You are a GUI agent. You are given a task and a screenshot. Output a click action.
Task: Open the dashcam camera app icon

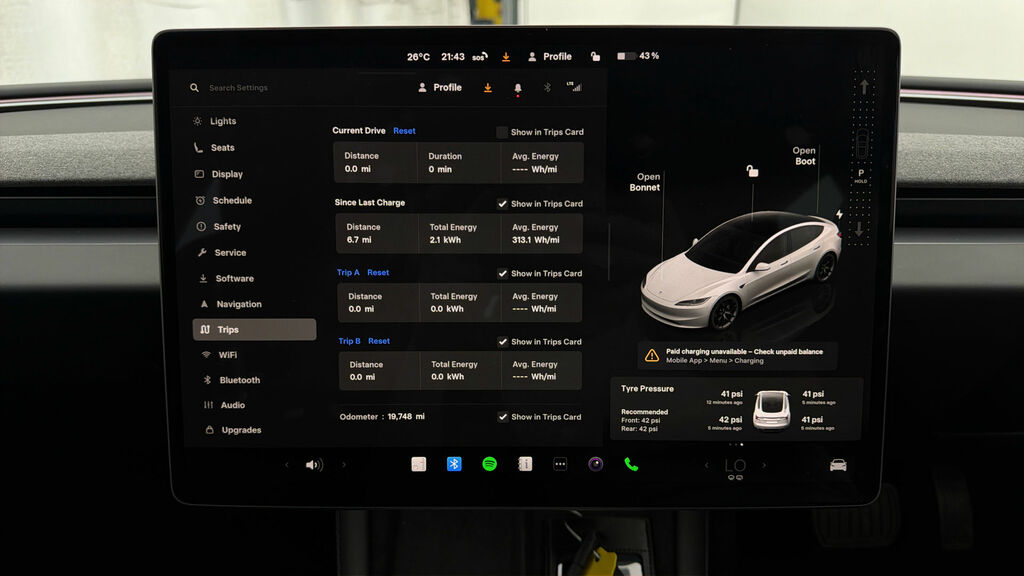pyautogui.click(x=595, y=464)
